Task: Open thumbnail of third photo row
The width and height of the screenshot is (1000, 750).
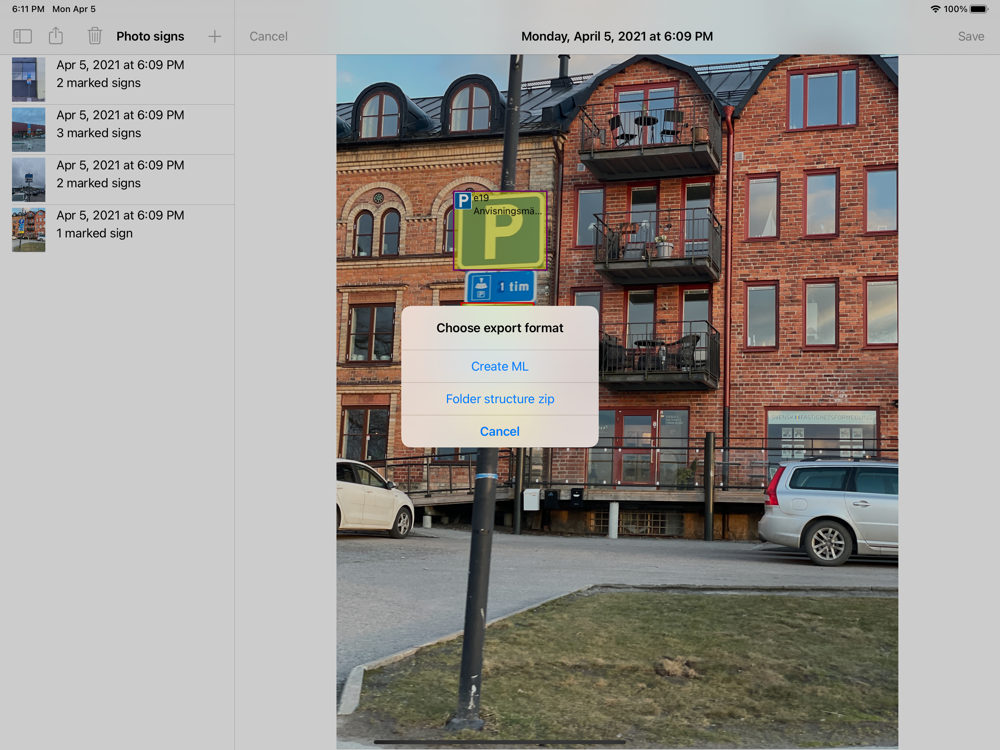Action: 29,180
